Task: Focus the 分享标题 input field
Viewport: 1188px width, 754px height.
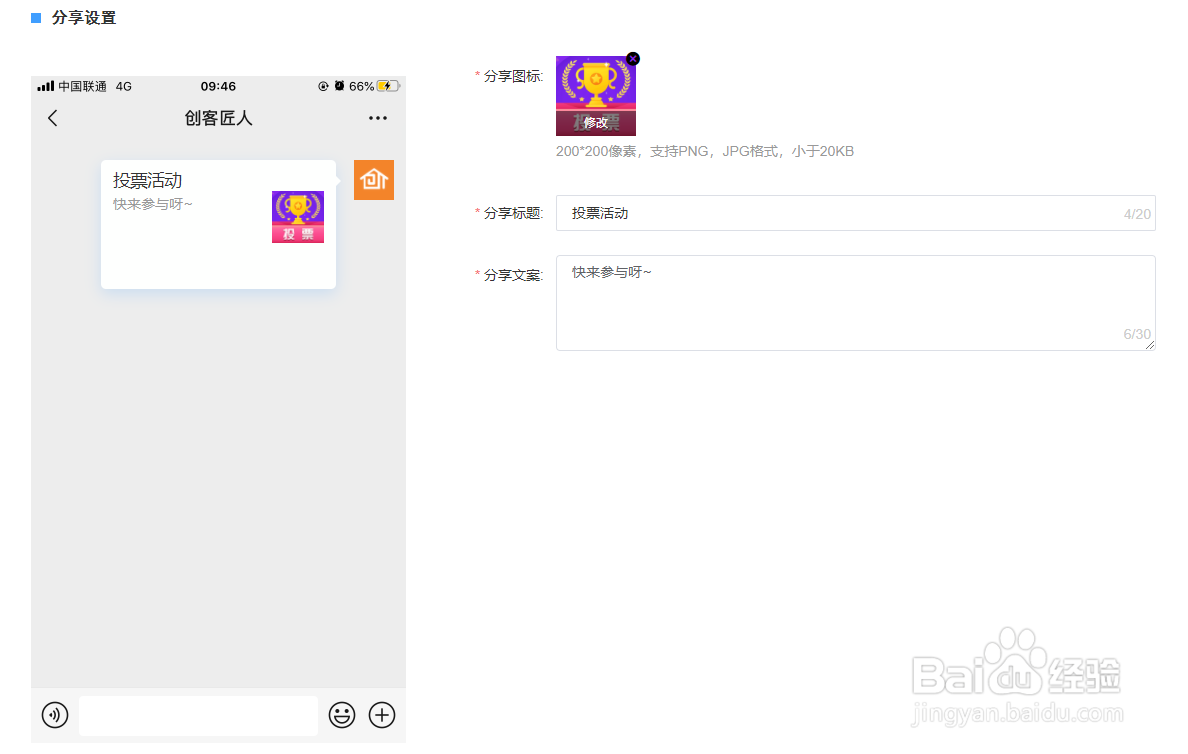Action: coord(855,213)
